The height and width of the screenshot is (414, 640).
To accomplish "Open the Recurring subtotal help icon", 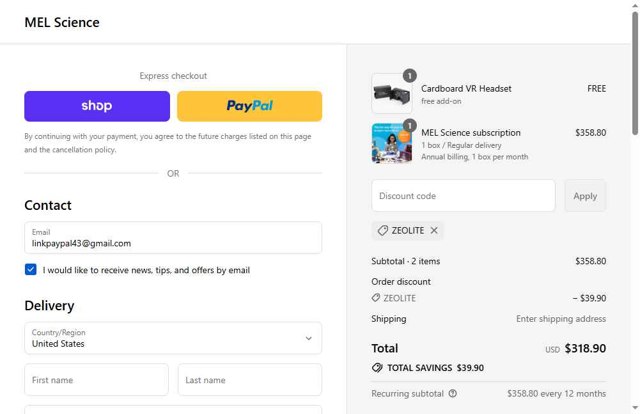I will 453,394.
